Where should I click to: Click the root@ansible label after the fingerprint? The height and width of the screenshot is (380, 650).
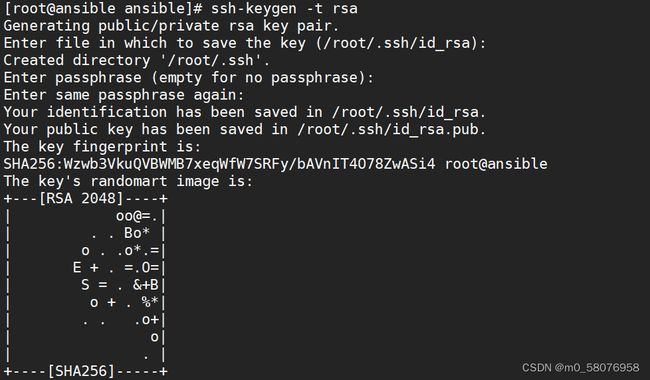[x=496, y=164]
